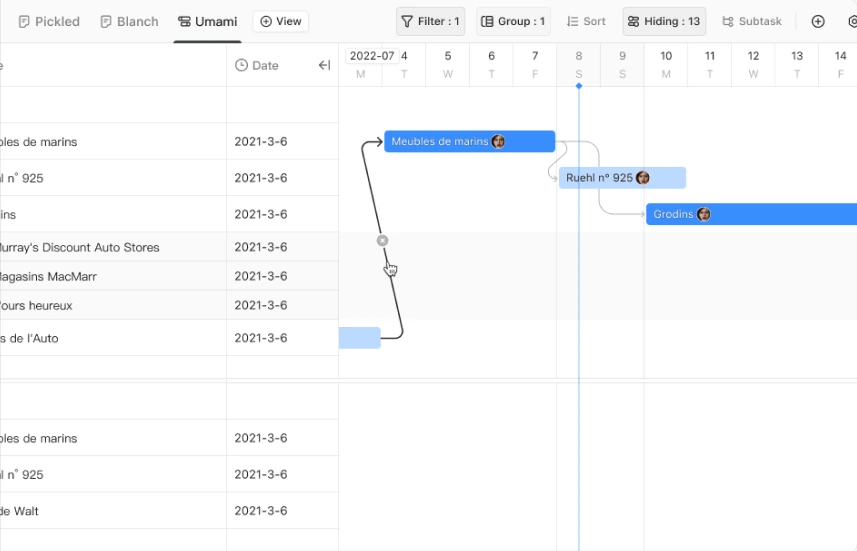Select the Umami Gantt view tab
Image resolution: width=857 pixels, height=551 pixels.
pyautogui.click(x=208, y=21)
